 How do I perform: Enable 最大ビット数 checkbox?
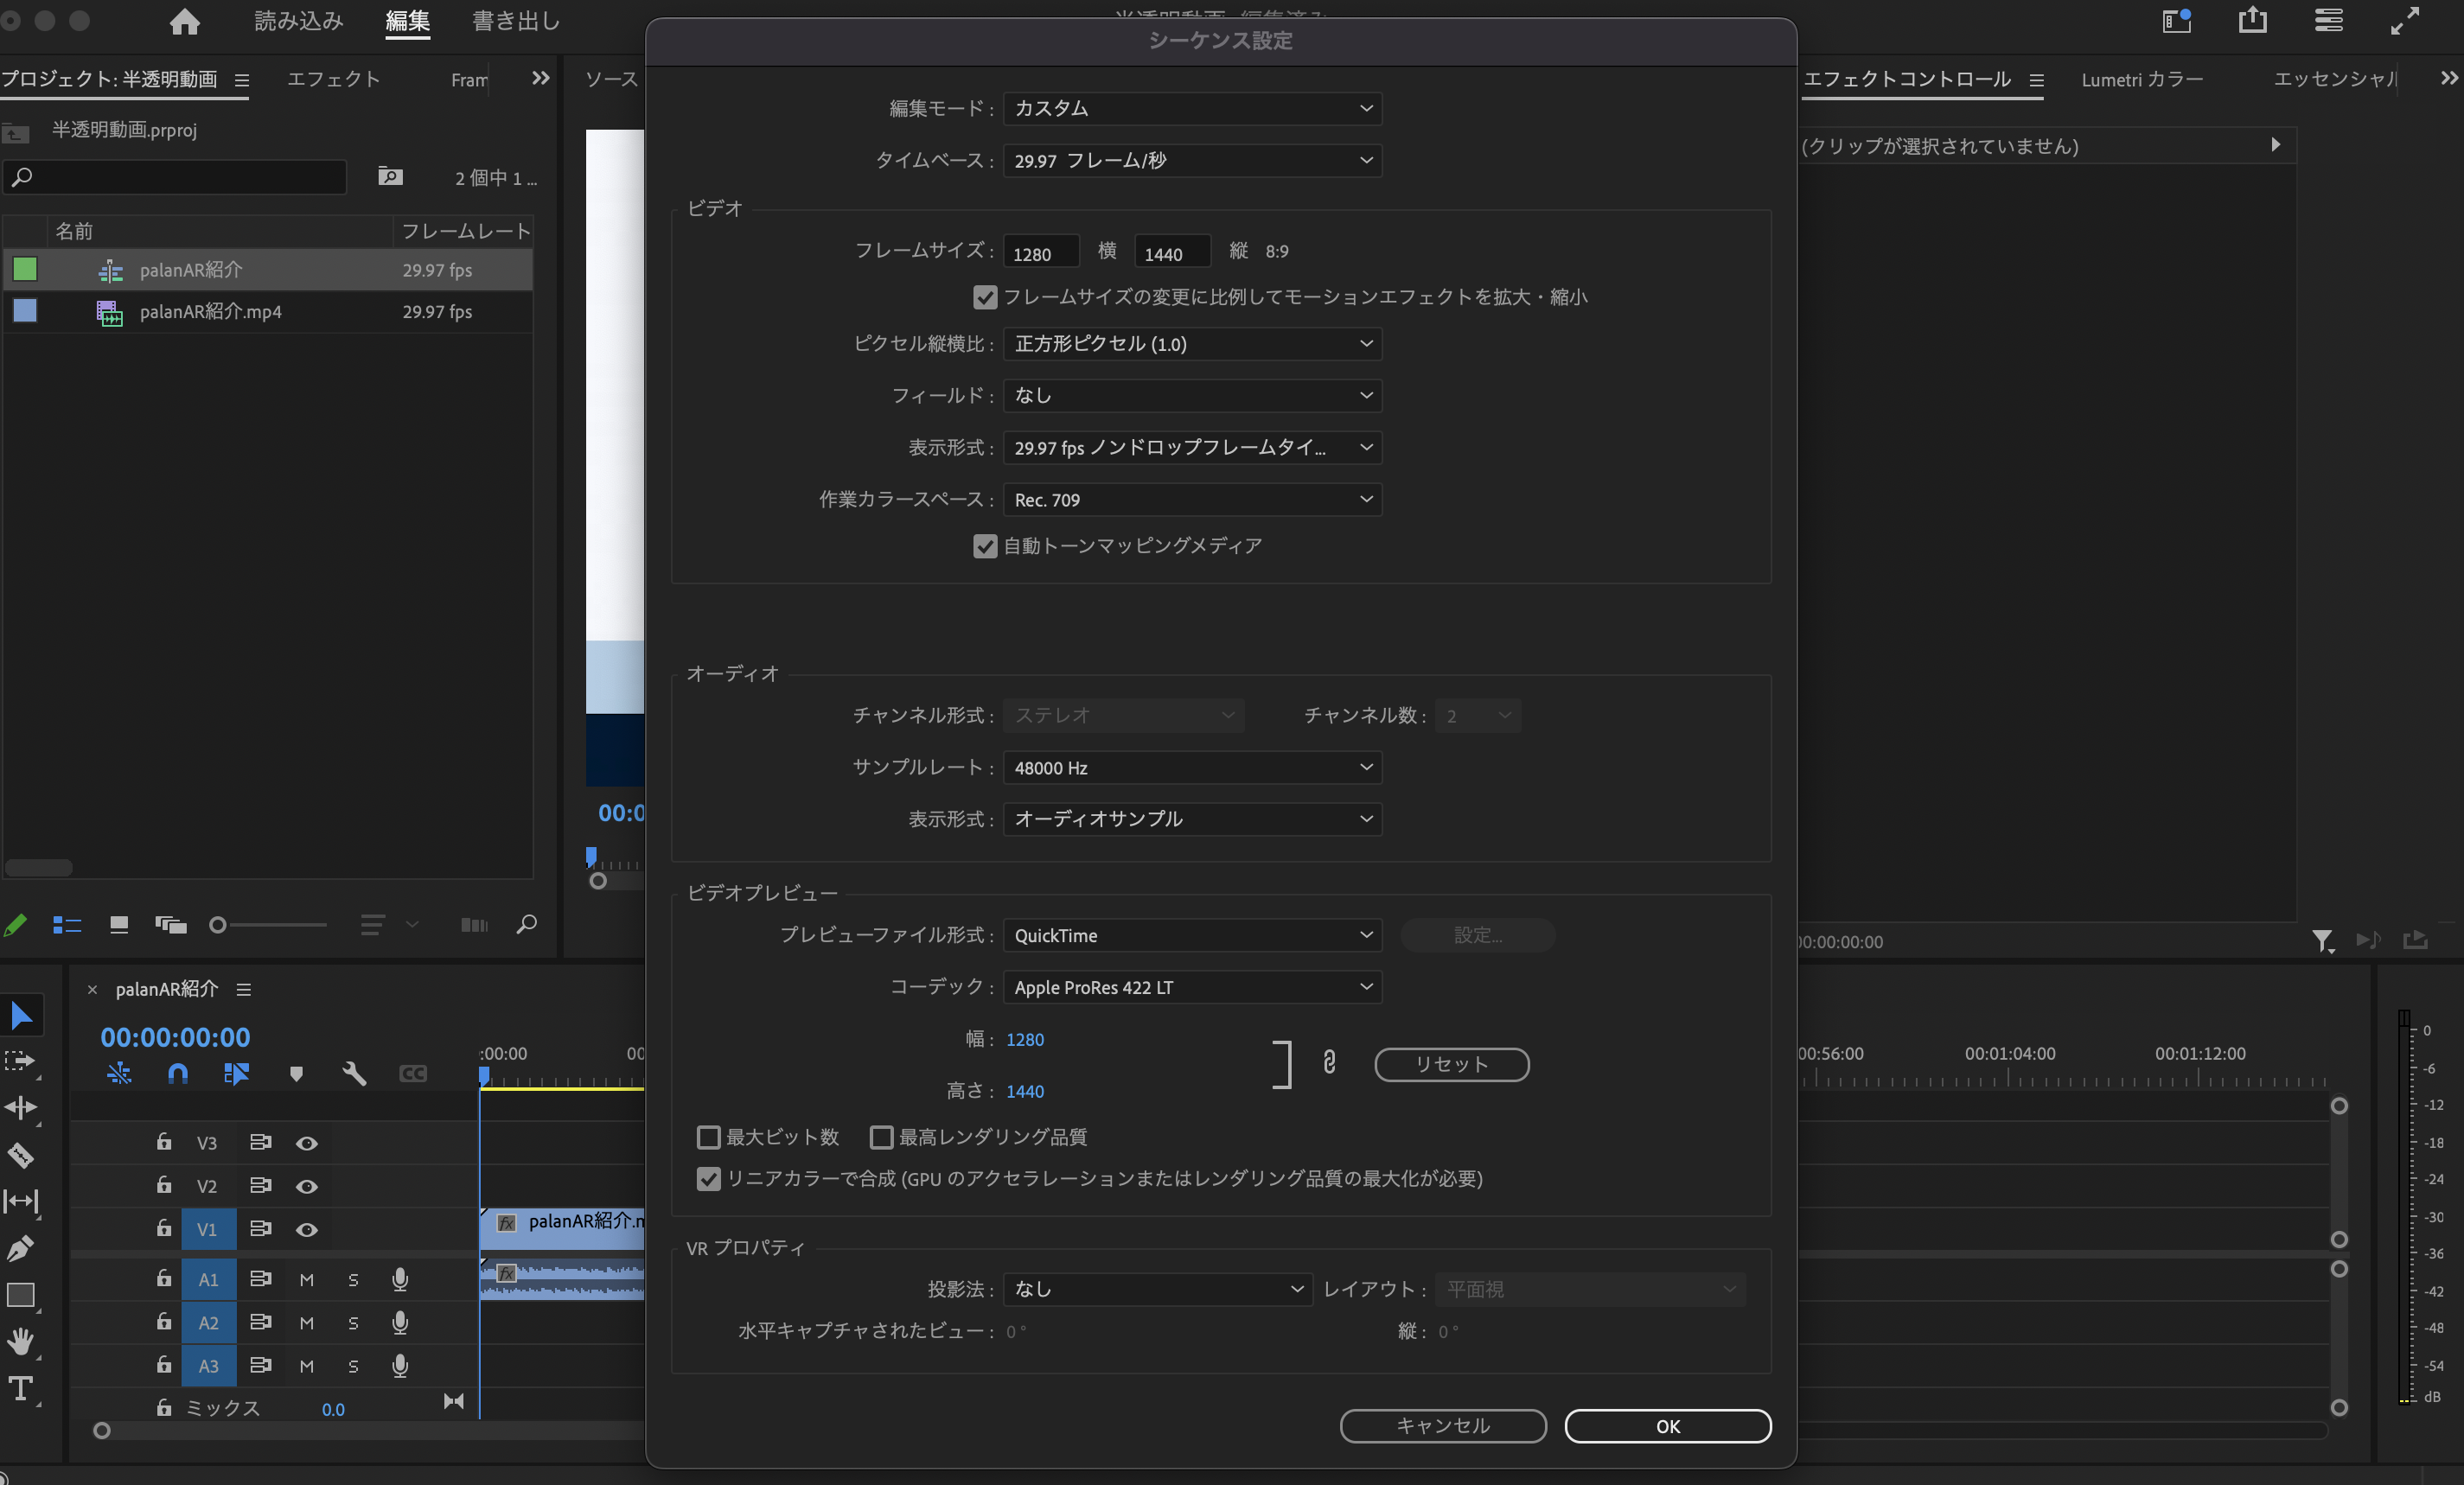coord(708,1137)
